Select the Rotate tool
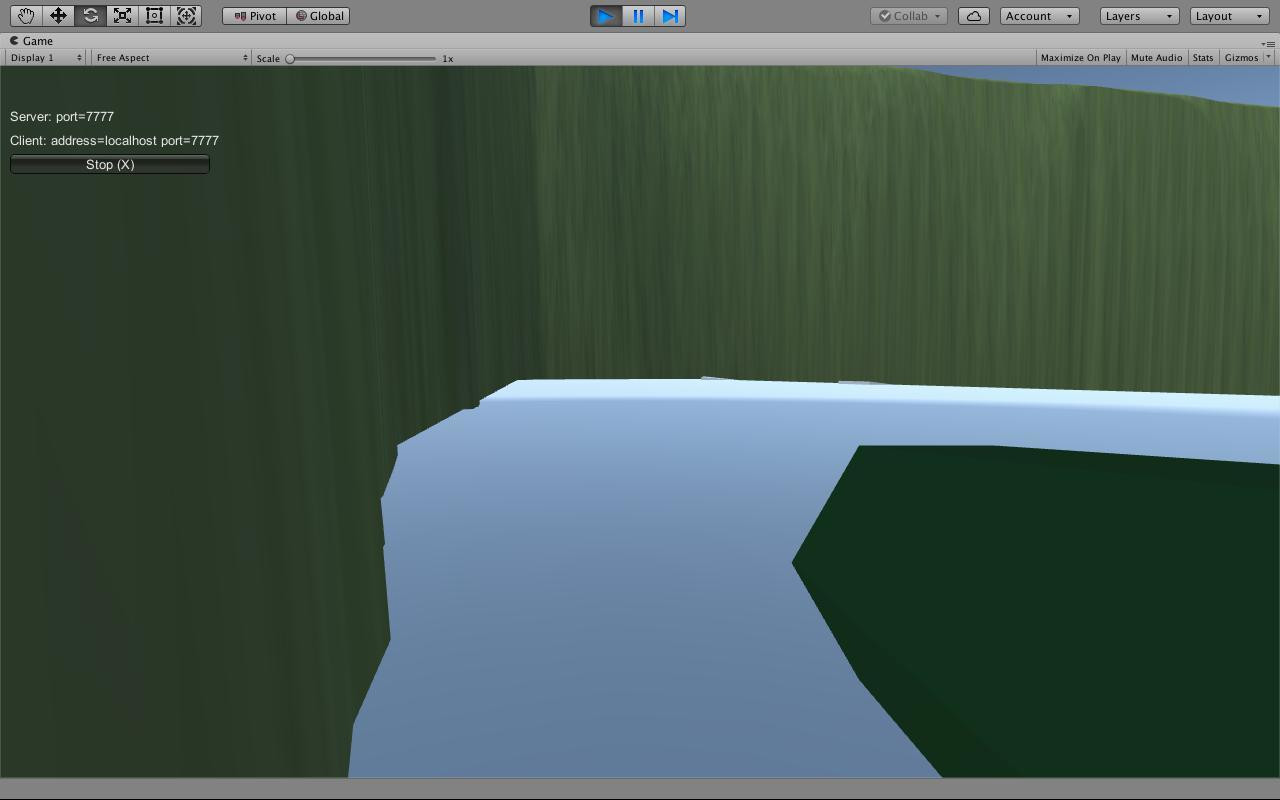This screenshot has height=800, width=1280. [x=90, y=16]
